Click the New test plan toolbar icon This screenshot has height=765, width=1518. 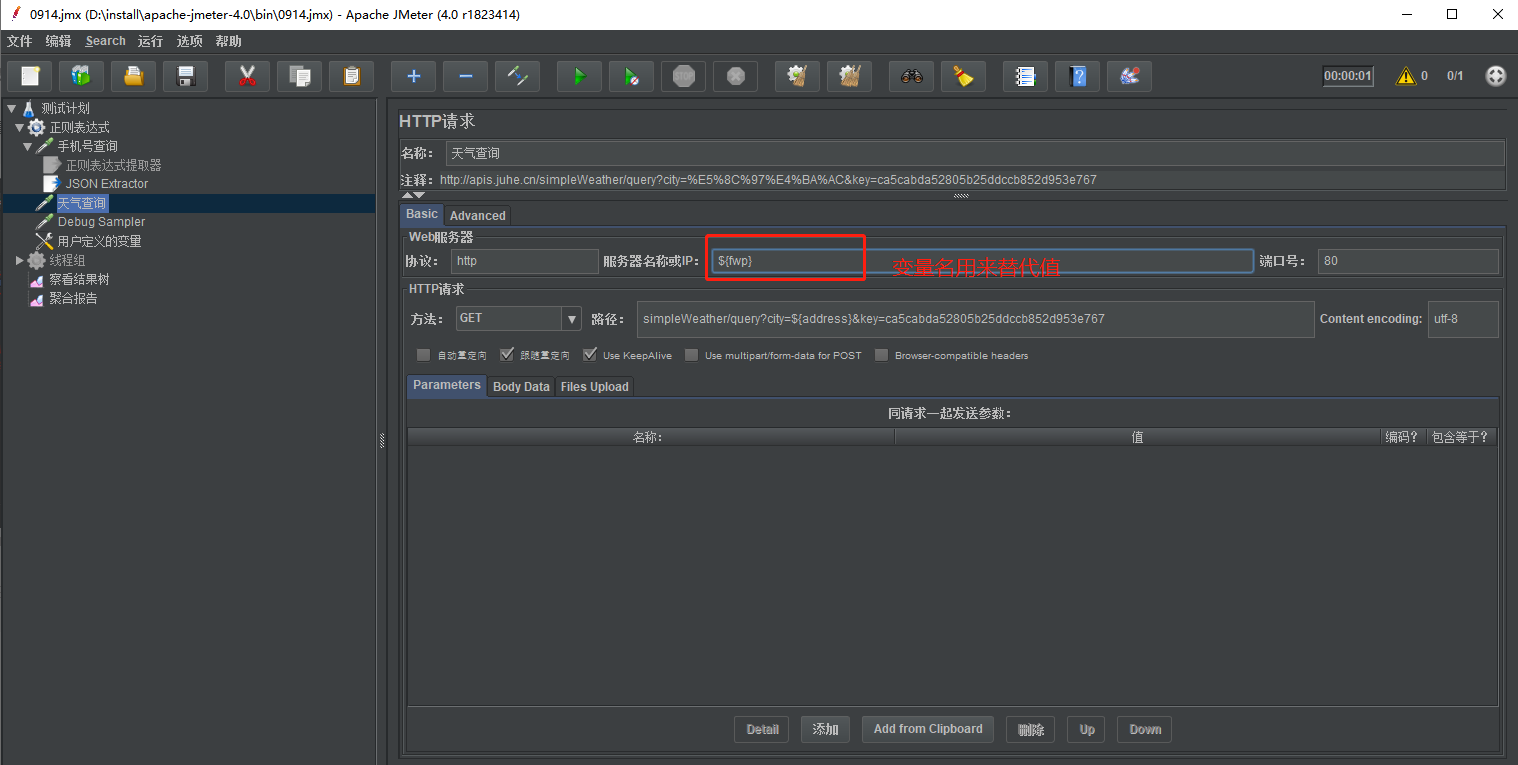pyautogui.click(x=30, y=76)
